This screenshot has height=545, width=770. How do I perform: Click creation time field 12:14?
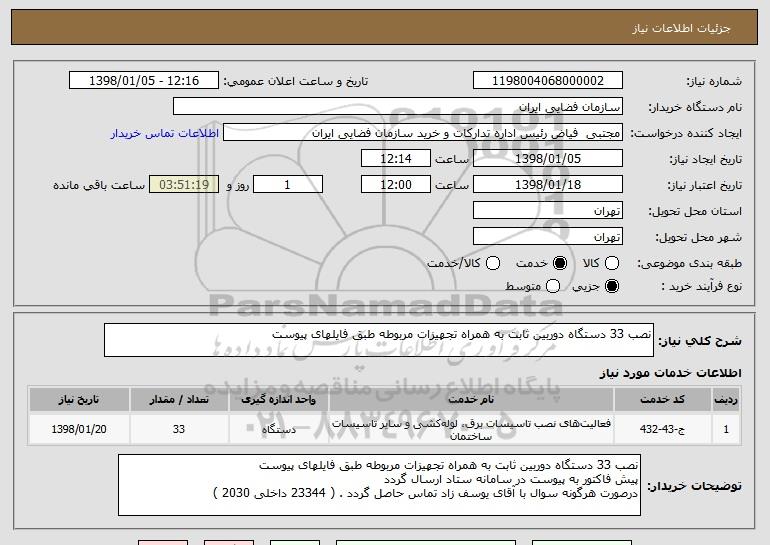pos(396,159)
